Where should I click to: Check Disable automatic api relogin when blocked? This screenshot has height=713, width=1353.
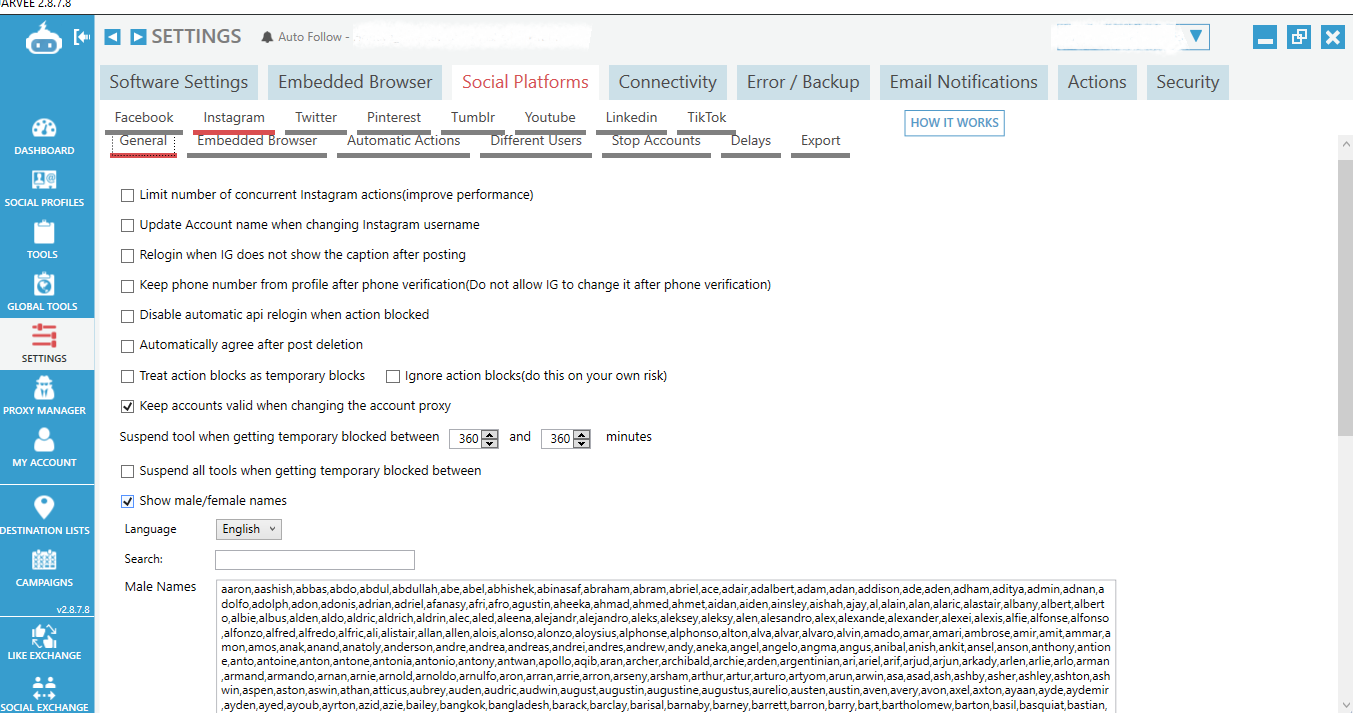pos(127,315)
